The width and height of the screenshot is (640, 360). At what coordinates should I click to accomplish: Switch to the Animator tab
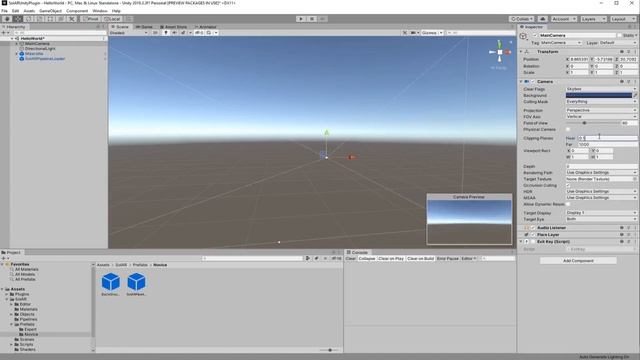pos(205,27)
